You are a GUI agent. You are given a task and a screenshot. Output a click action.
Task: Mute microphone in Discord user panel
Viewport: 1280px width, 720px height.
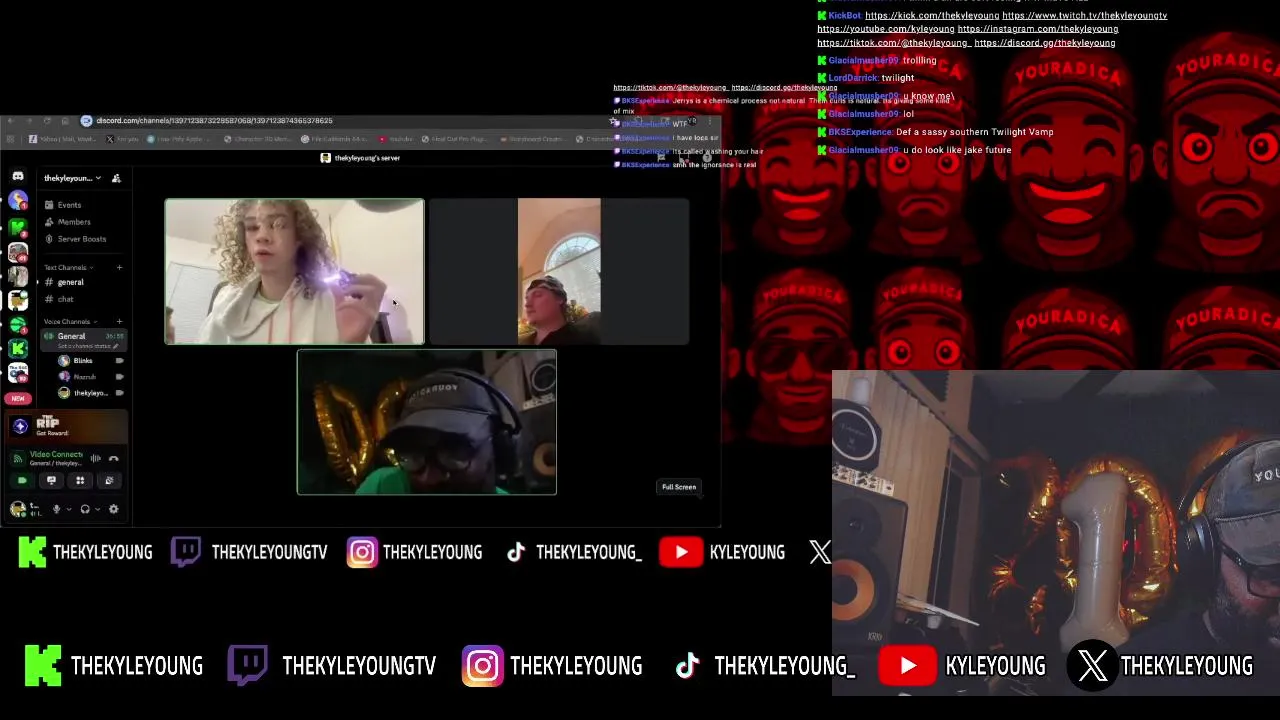tap(56, 509)
